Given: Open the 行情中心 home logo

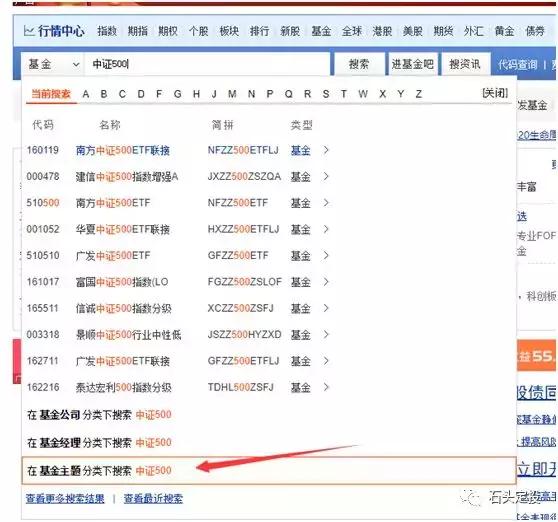Looking at the screenshot, I should (x=54, y=31).
